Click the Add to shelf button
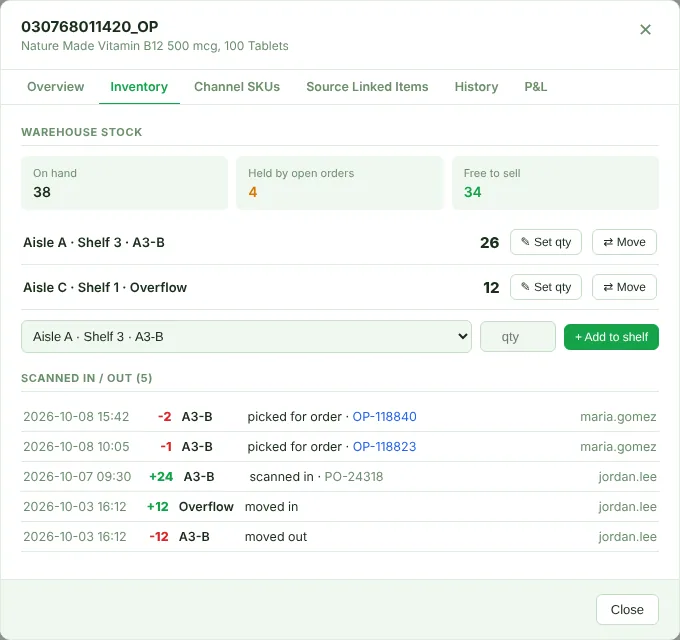 pyautogui.click(x=611, y=337)
